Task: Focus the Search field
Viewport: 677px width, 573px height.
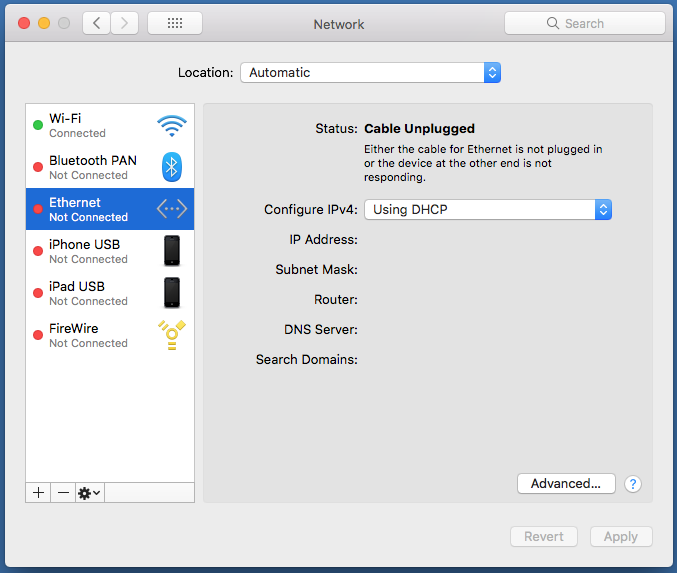Action: coord(585,23)
